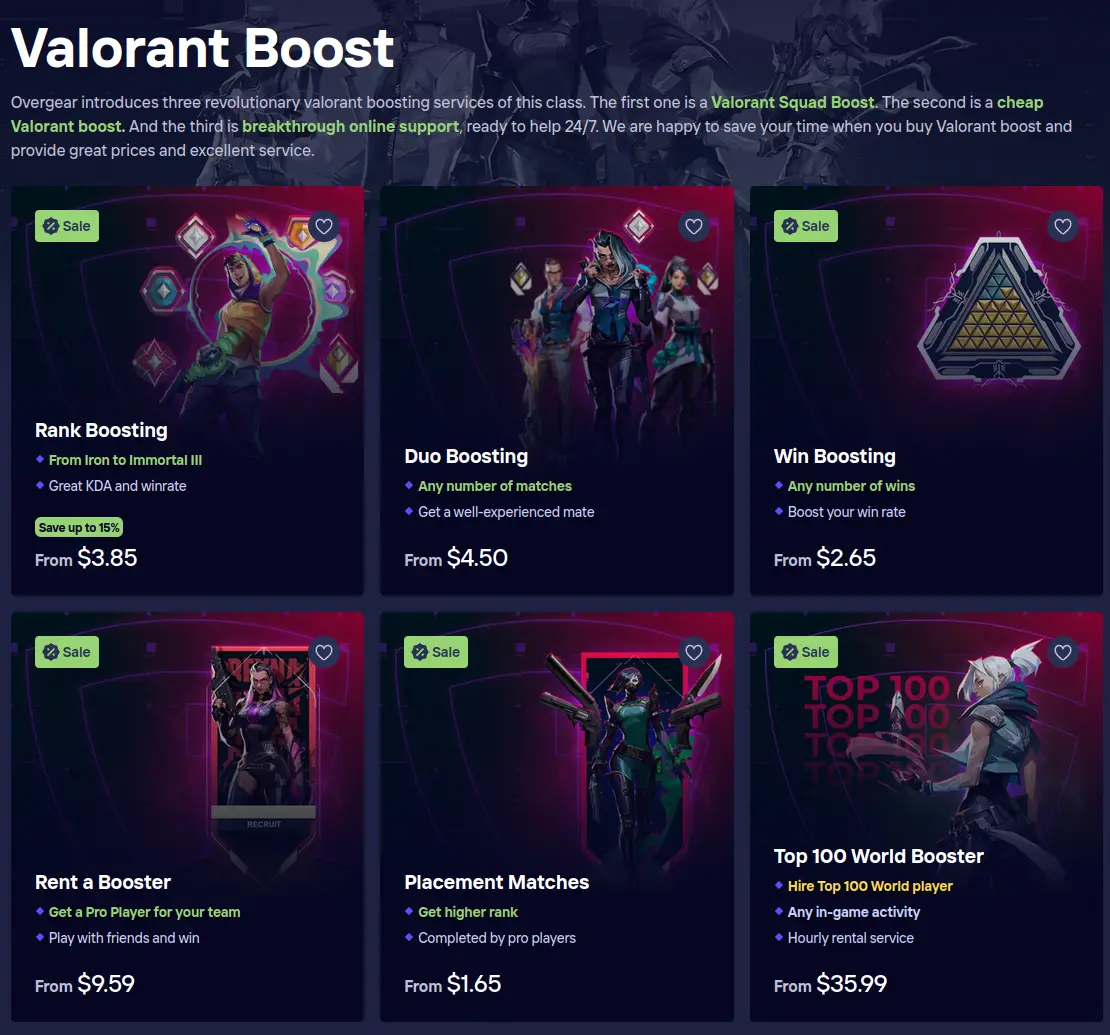Add Win Boosting to favorites with heart

click(x=1063, y=227)
